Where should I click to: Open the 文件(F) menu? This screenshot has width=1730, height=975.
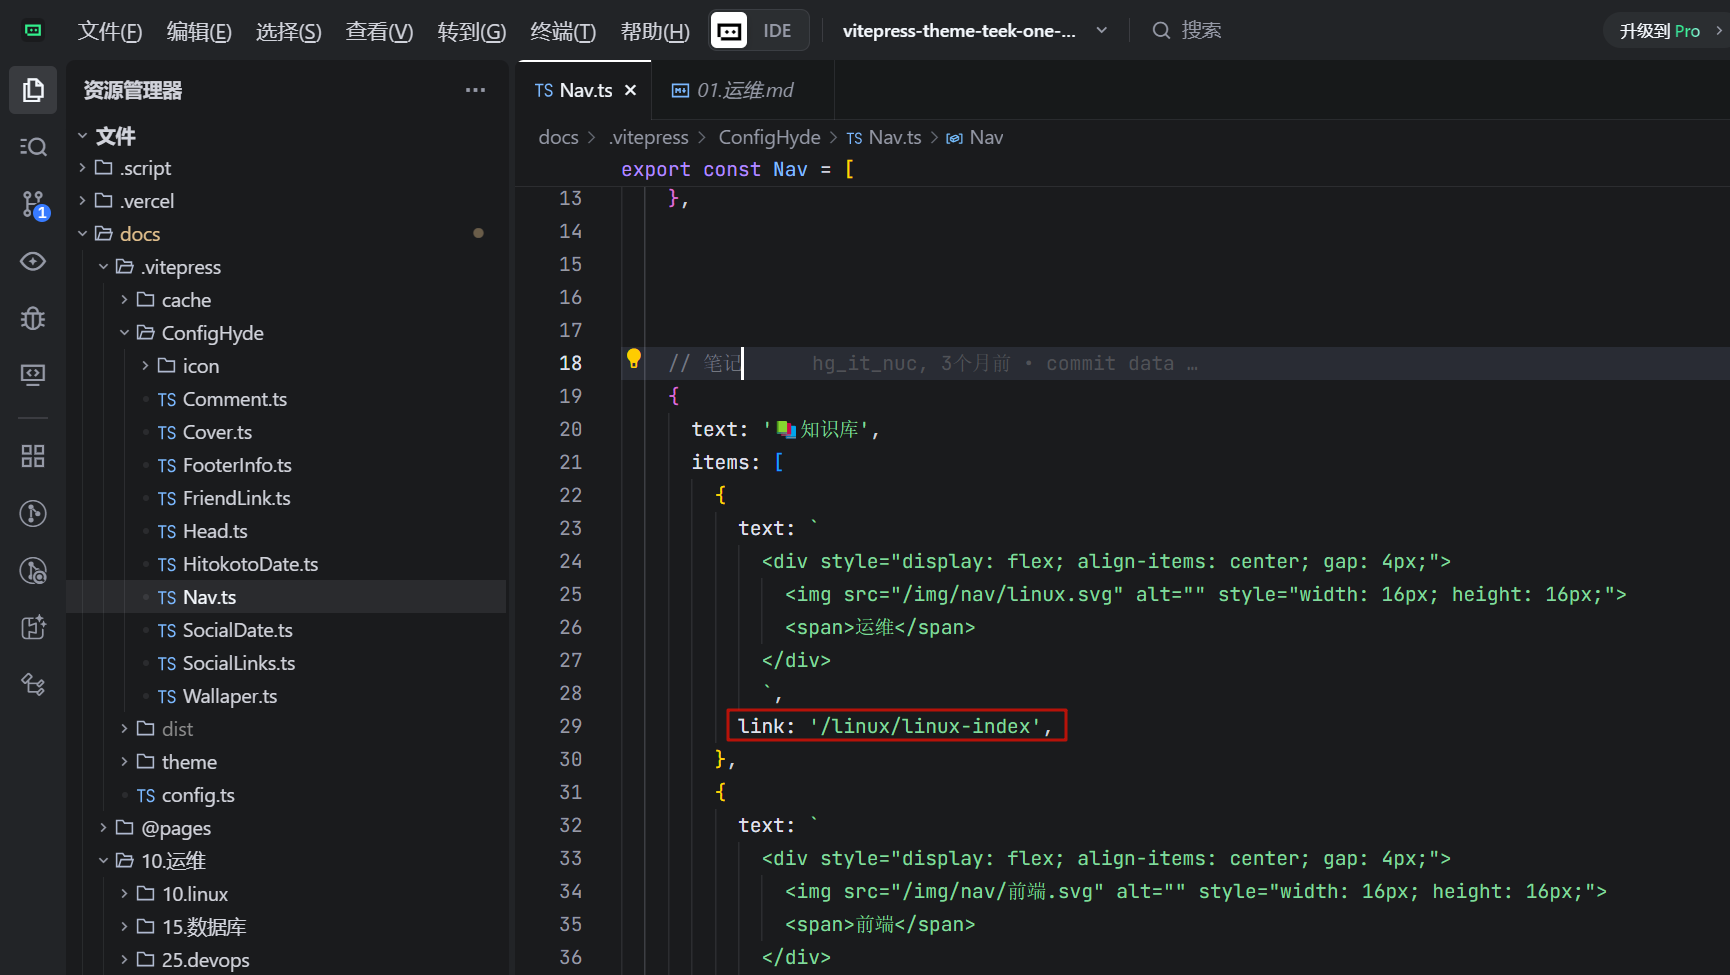[110, 31]
